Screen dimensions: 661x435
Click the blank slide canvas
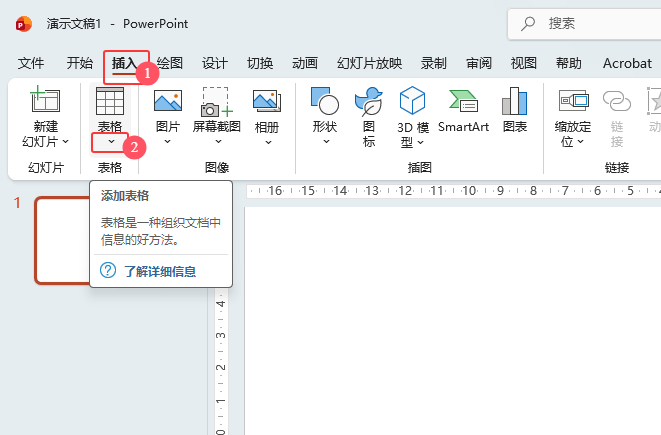(x=453, y=320)
